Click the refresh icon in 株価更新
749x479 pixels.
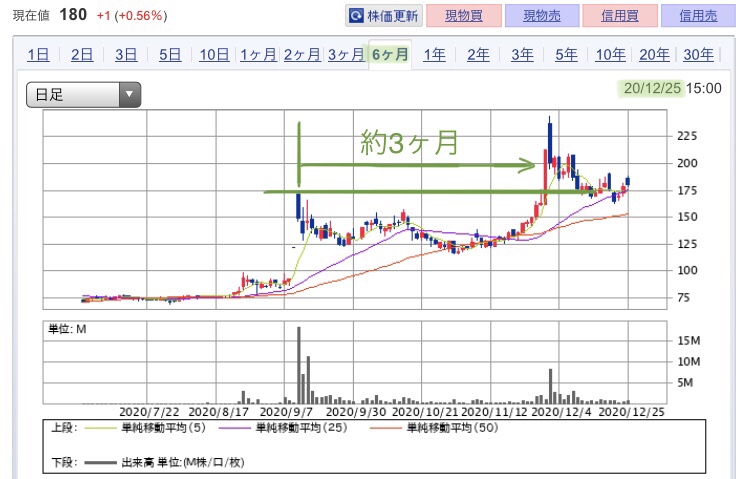356,16
